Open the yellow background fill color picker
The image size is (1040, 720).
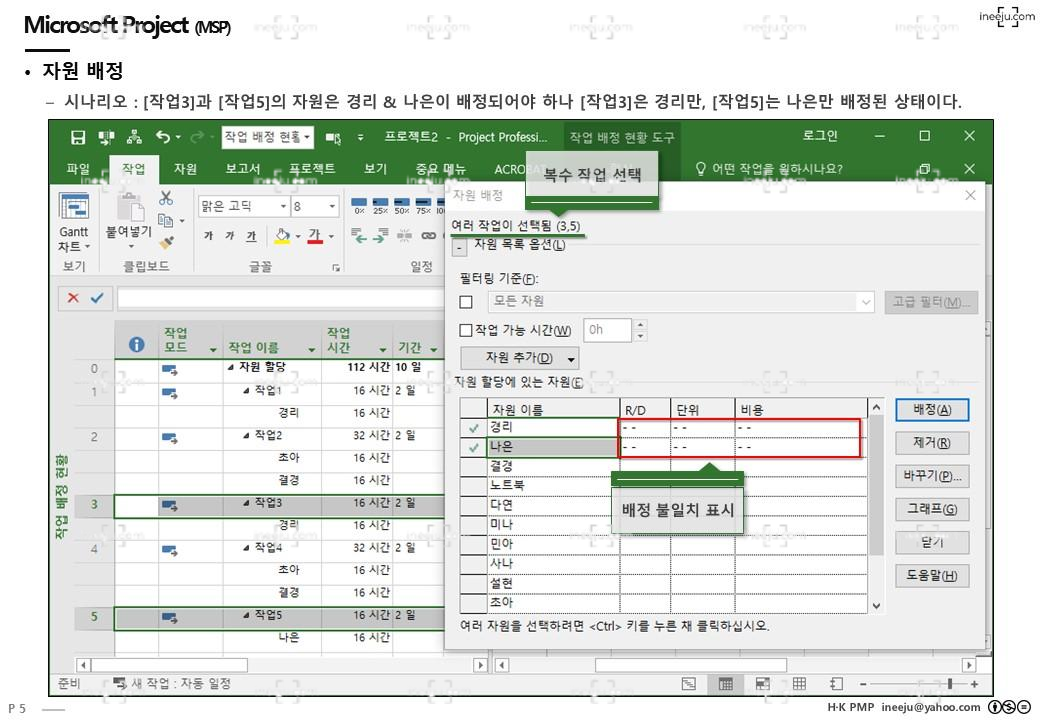pyautogui.click(x=283, y=235)
